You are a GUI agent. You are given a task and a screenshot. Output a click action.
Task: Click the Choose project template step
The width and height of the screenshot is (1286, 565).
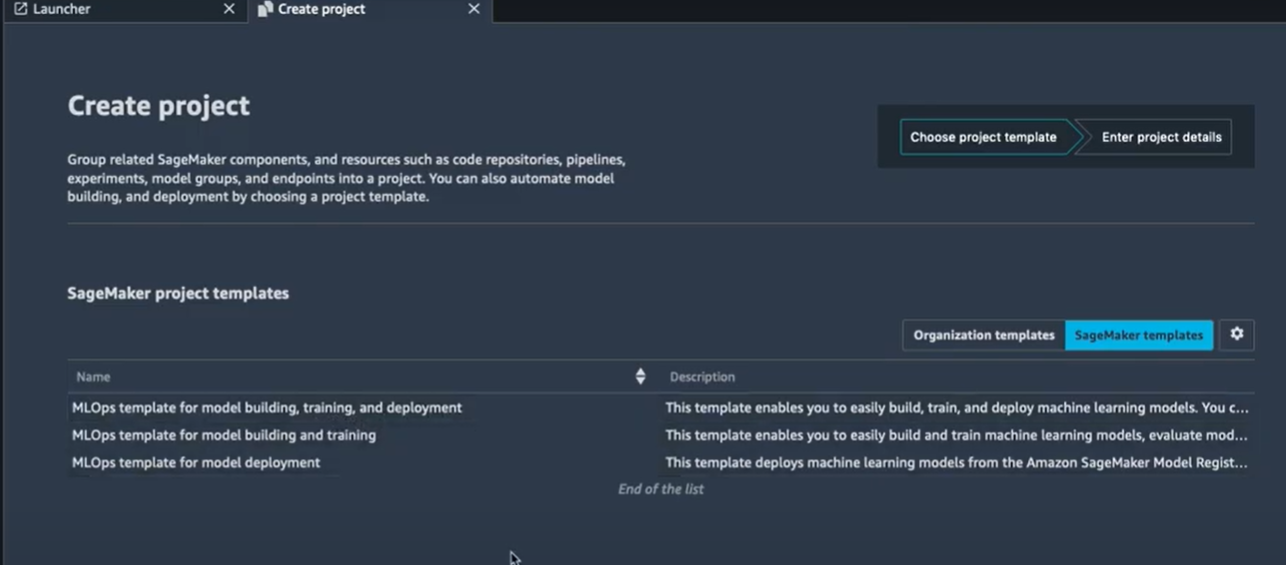(x=983, y=137)
